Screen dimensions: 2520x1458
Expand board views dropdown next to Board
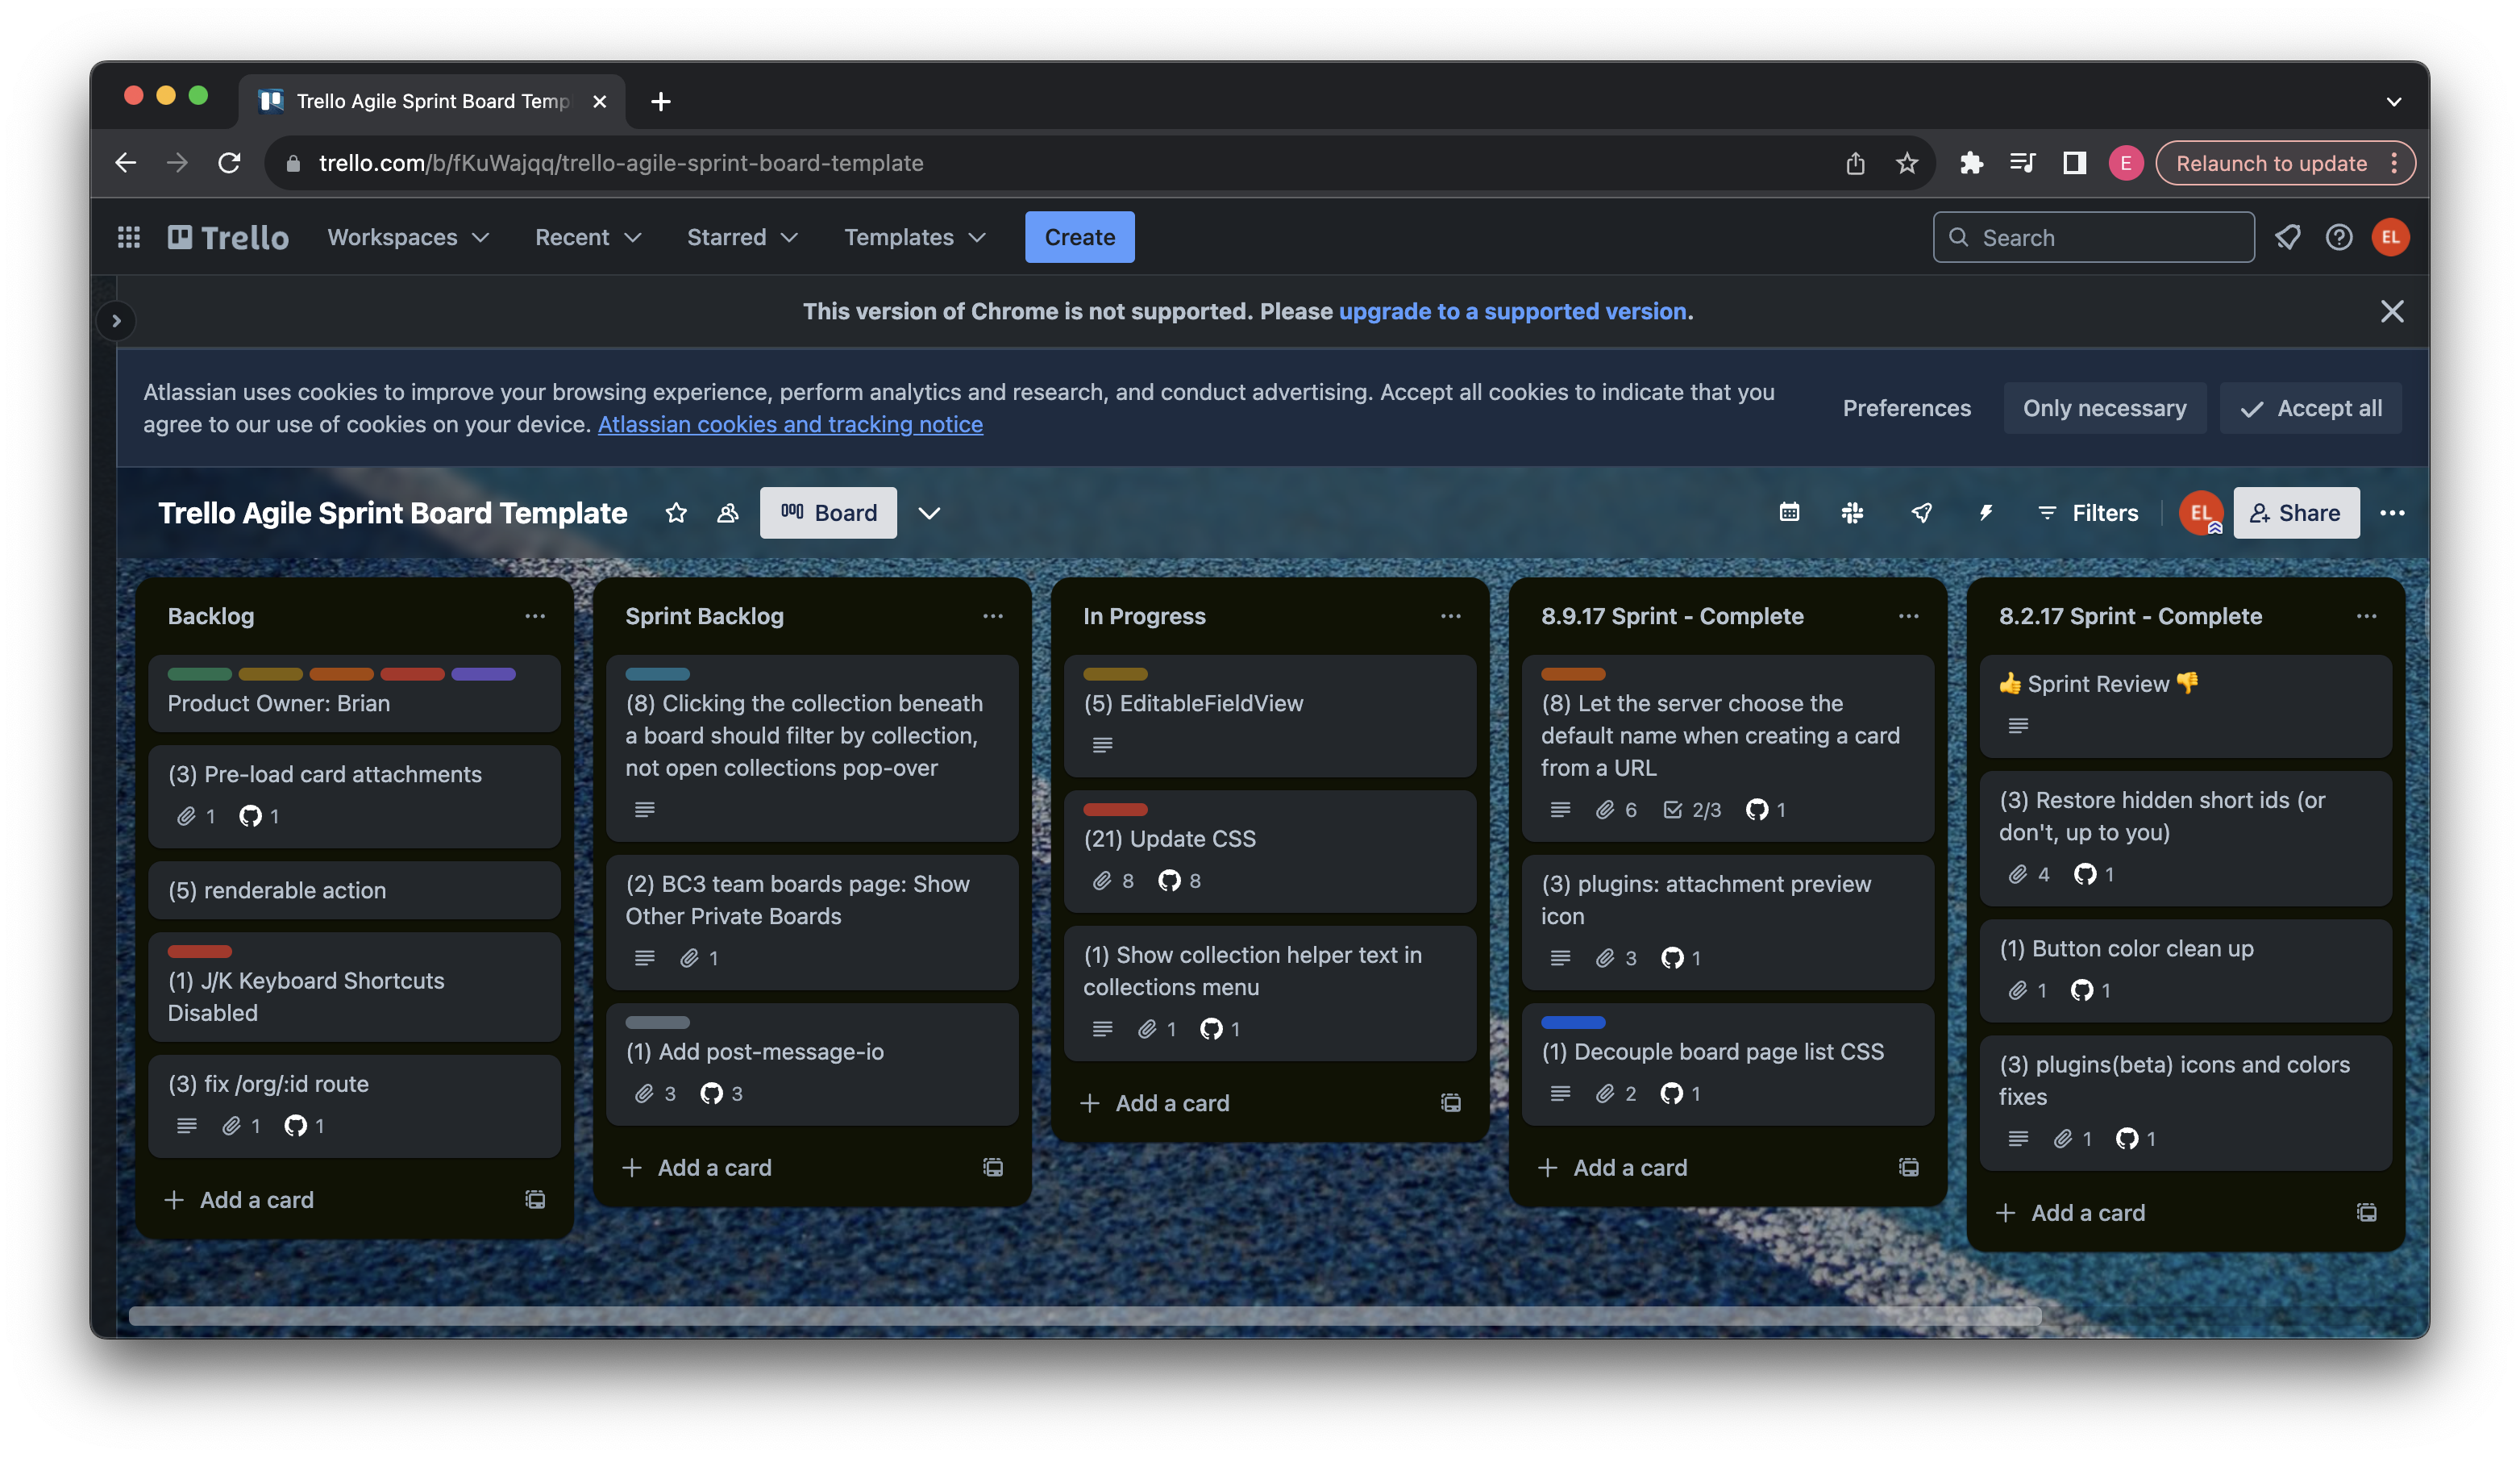(929, 513)
